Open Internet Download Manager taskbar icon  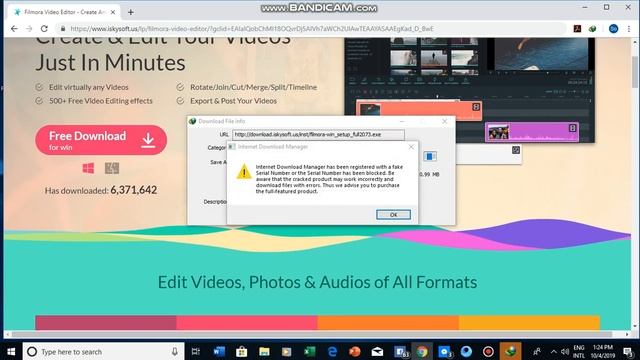(510, 351)
